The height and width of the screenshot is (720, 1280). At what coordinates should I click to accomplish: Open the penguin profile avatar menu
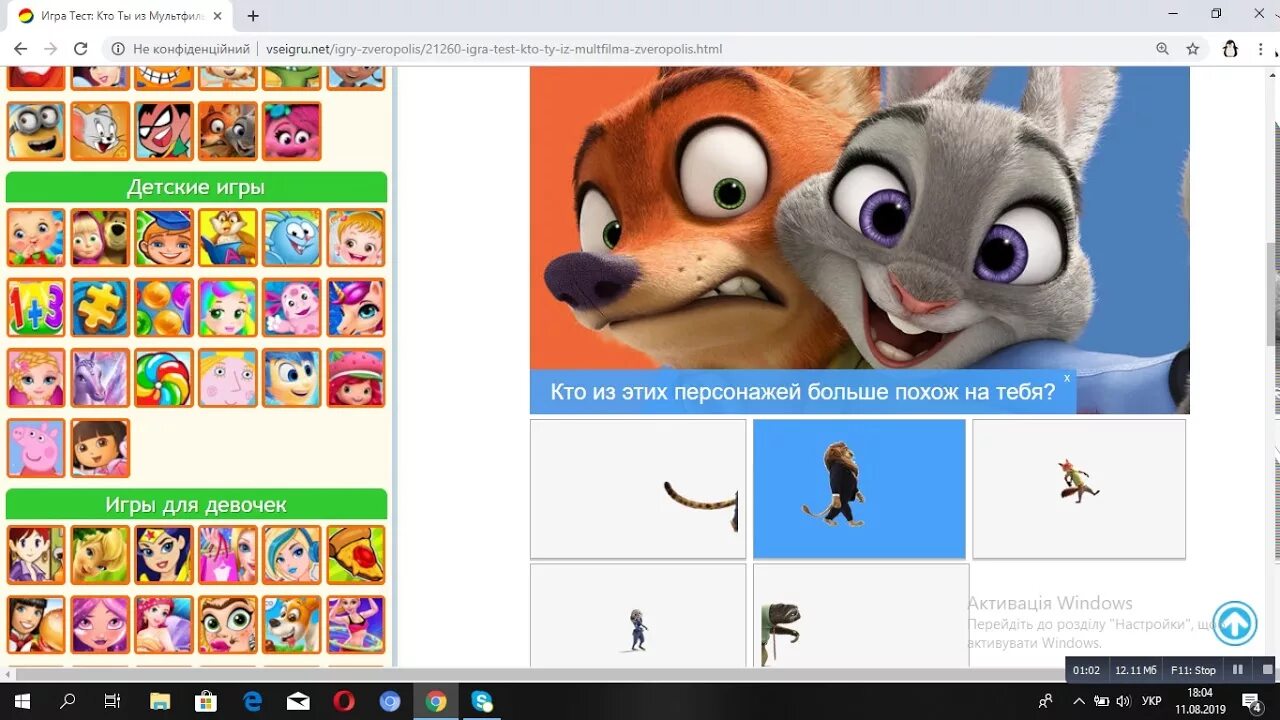coord(1230,49)
